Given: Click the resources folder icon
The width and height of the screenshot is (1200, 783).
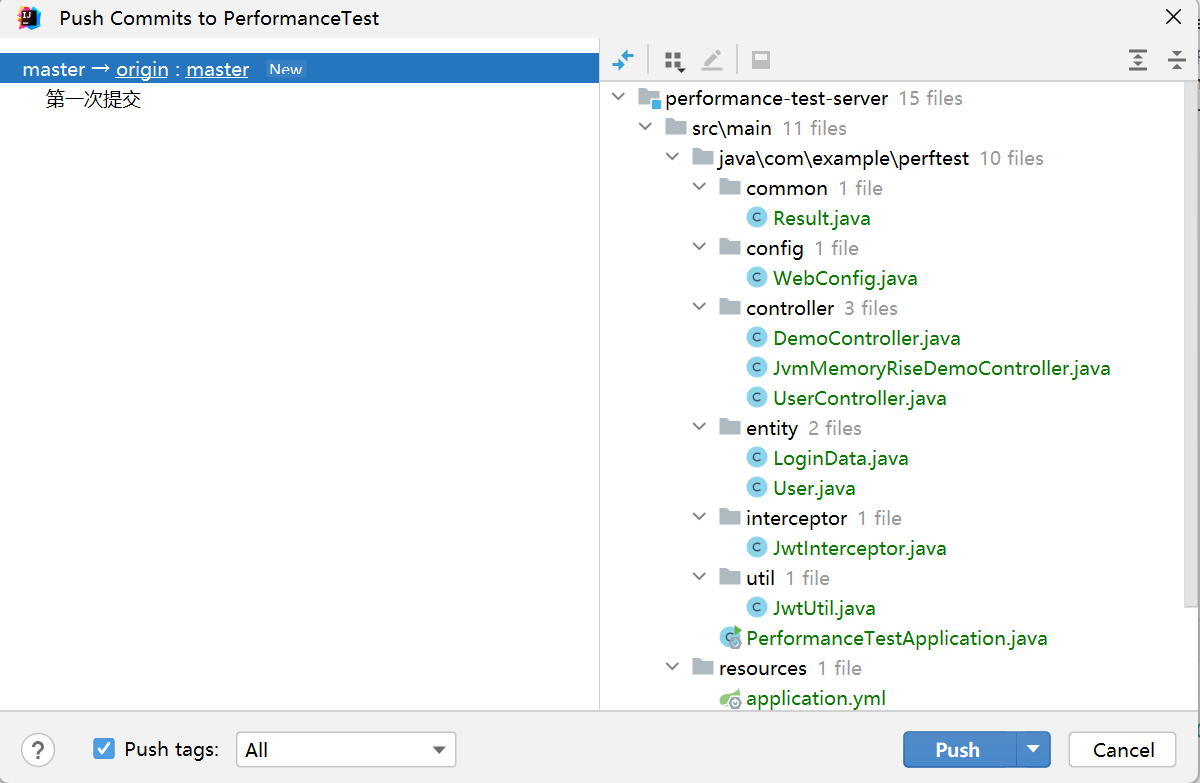Looking at the screenshot, I should coord(703,667).
